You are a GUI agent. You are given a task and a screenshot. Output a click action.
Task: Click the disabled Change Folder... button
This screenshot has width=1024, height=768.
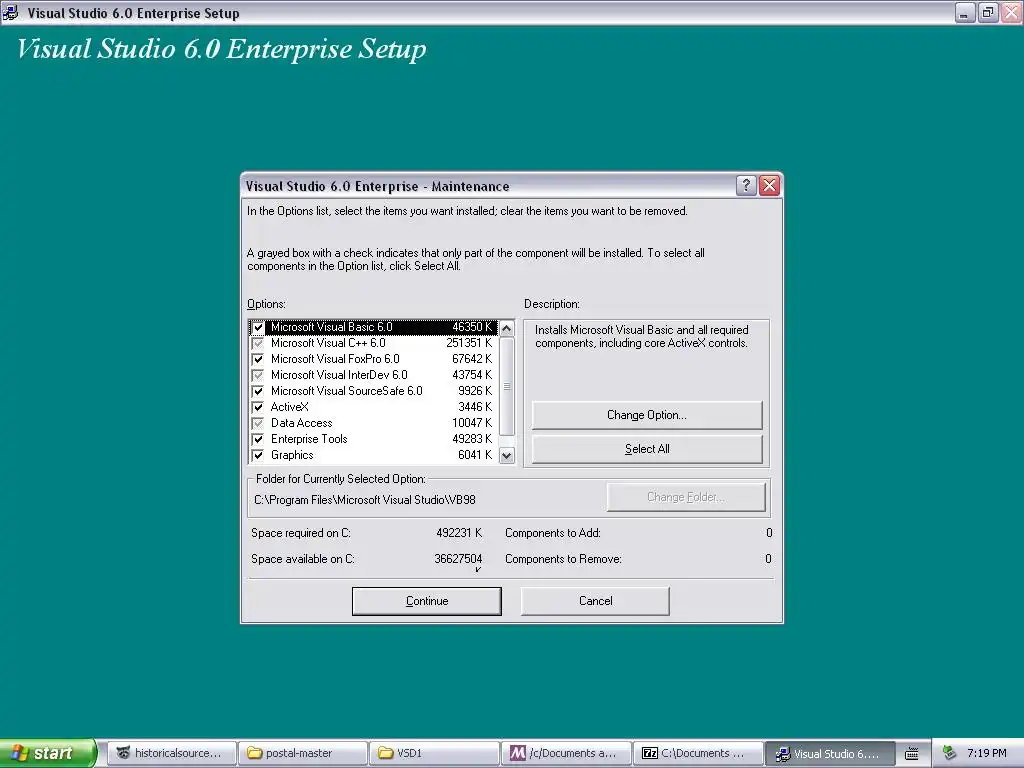[686, 497]
